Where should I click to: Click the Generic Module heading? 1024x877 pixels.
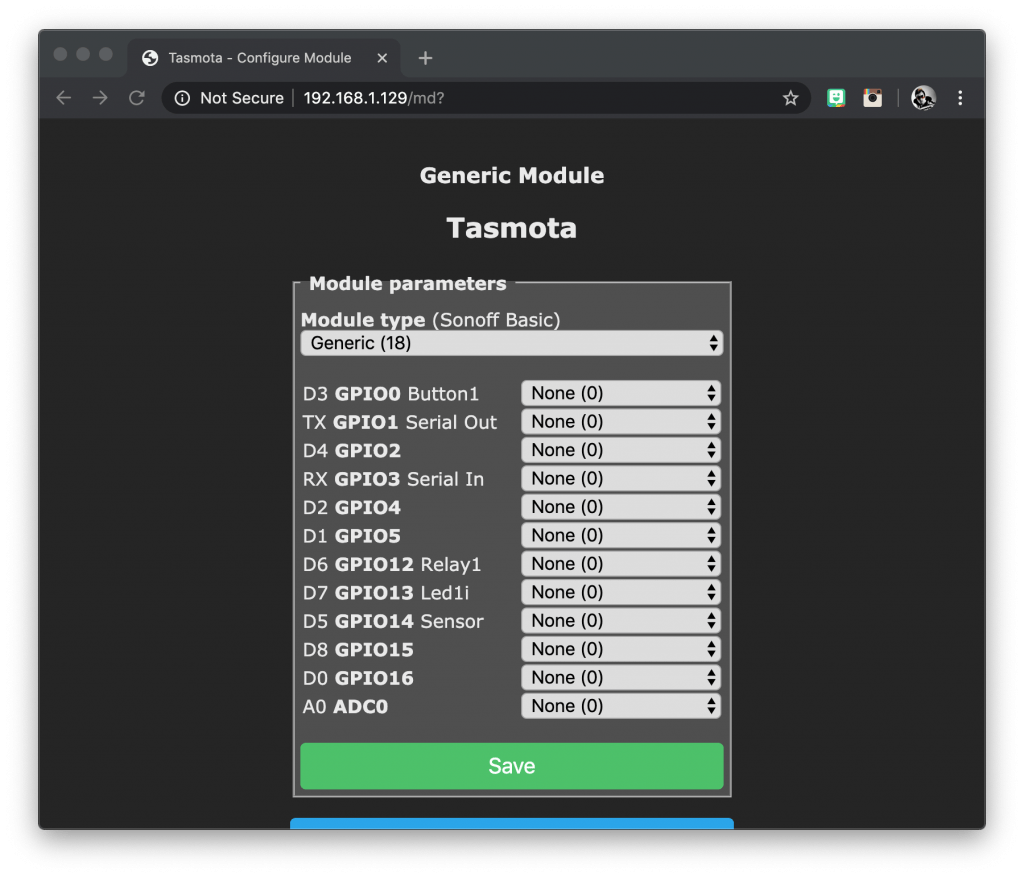(x=511, y=176)
